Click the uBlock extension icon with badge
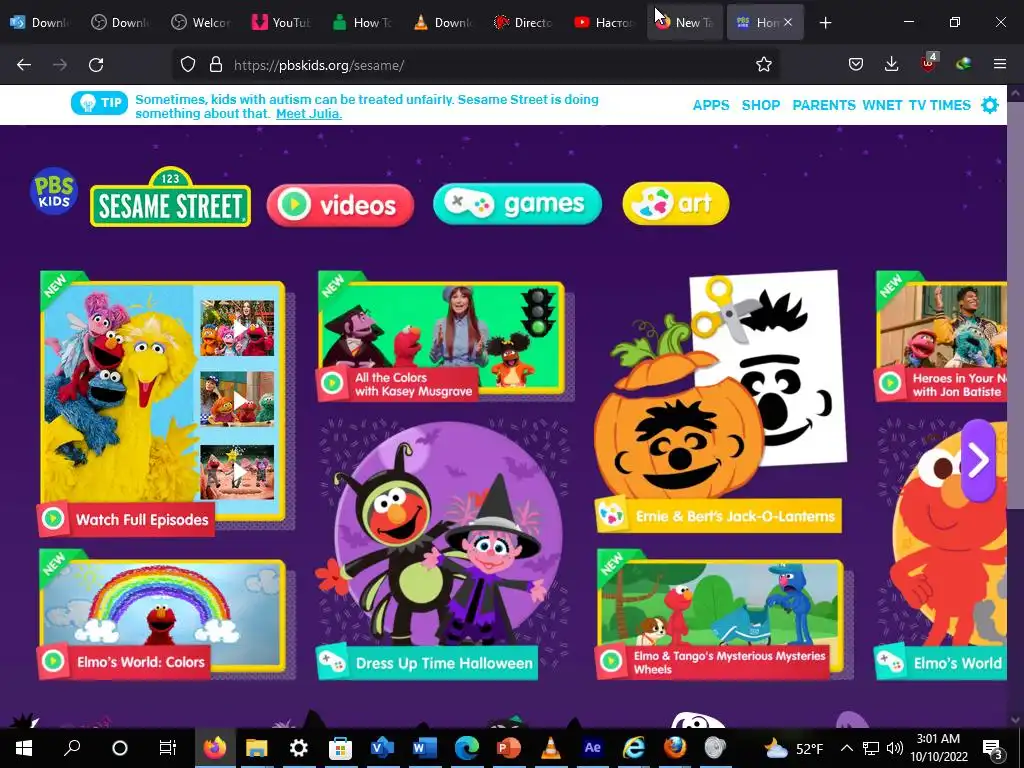 (928, 63)
